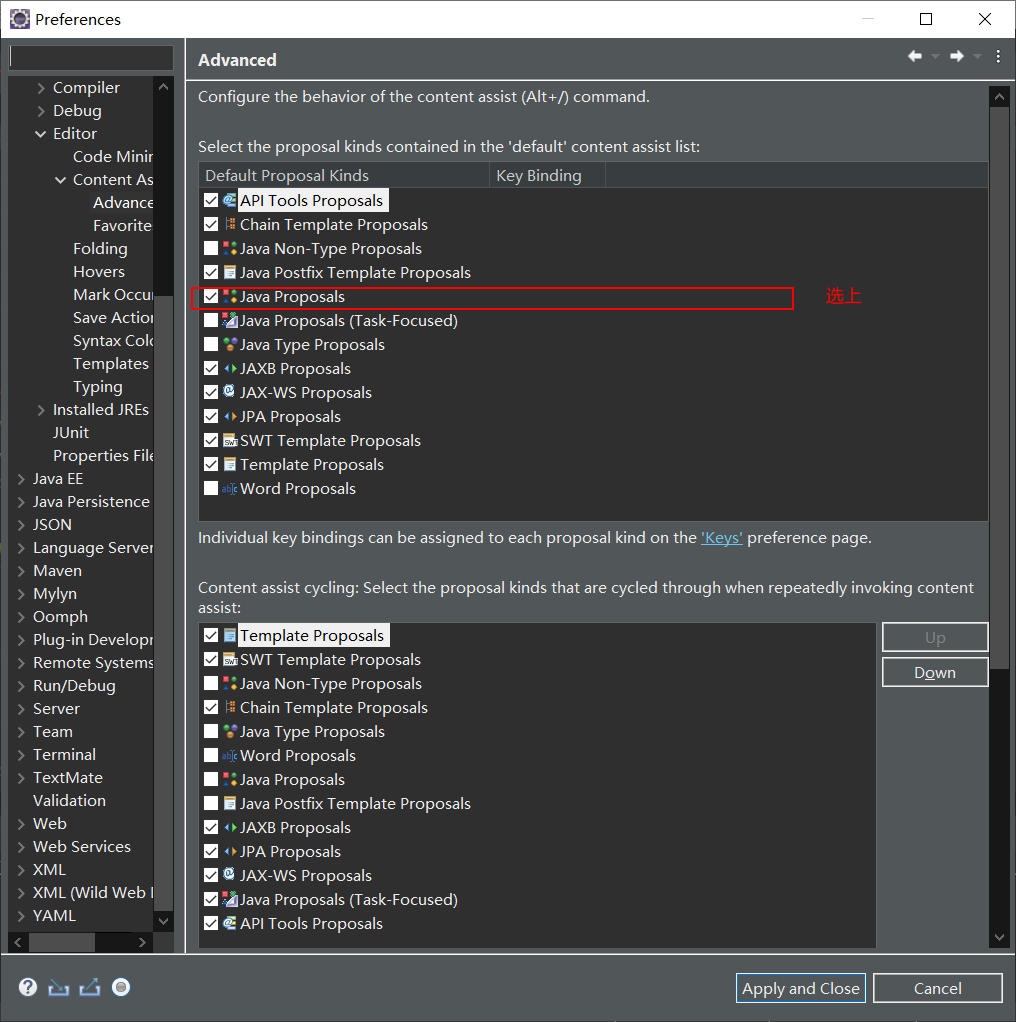
Task: Click the Word Proposals icon in cycling list
Action: pyautogui.click(x=229, y=755)
